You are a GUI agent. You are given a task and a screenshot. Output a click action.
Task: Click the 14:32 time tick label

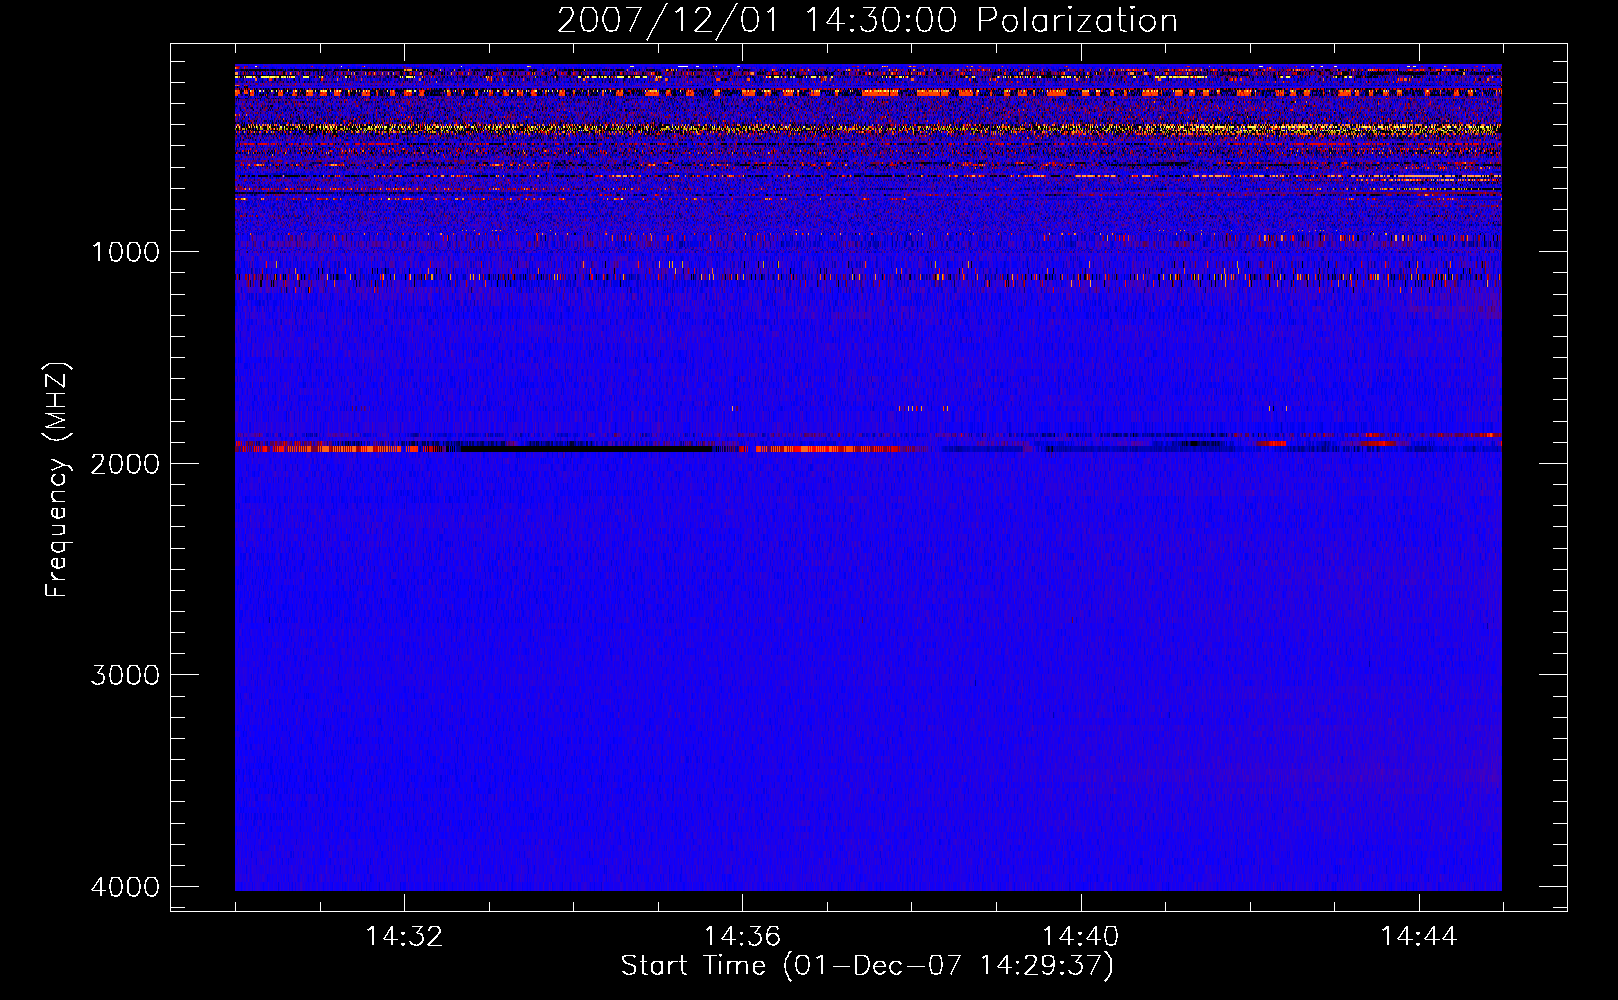[x=404, y=937]
